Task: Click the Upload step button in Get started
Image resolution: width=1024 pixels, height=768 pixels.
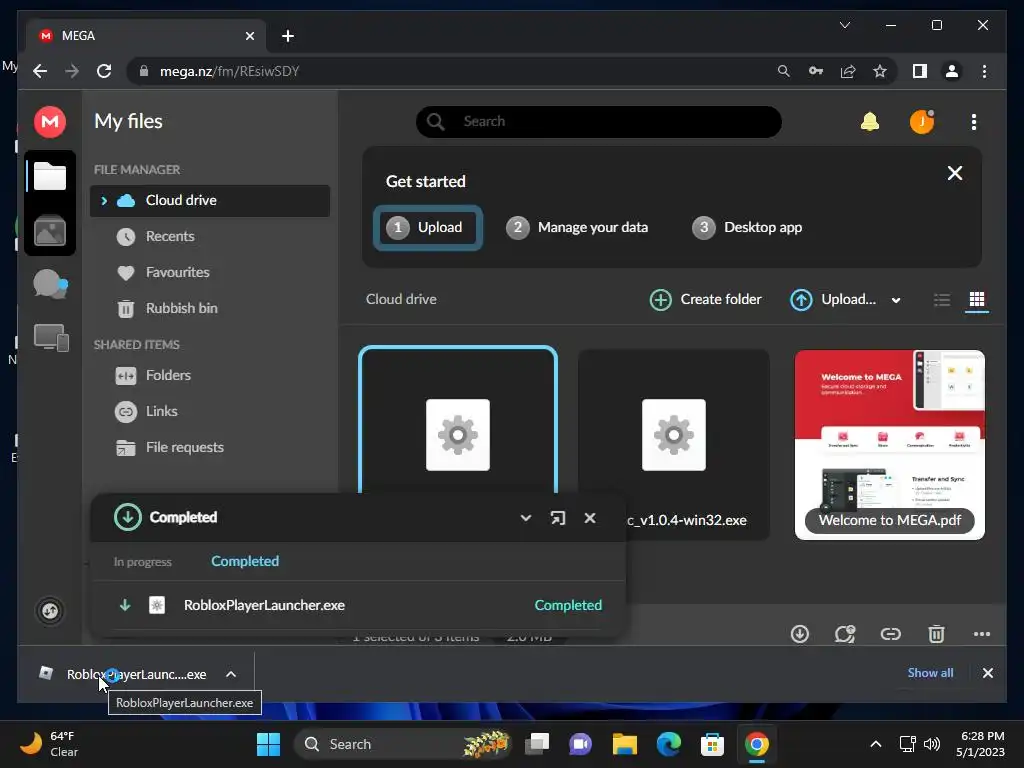Action: pyautogui.click(x=428, y=227)
